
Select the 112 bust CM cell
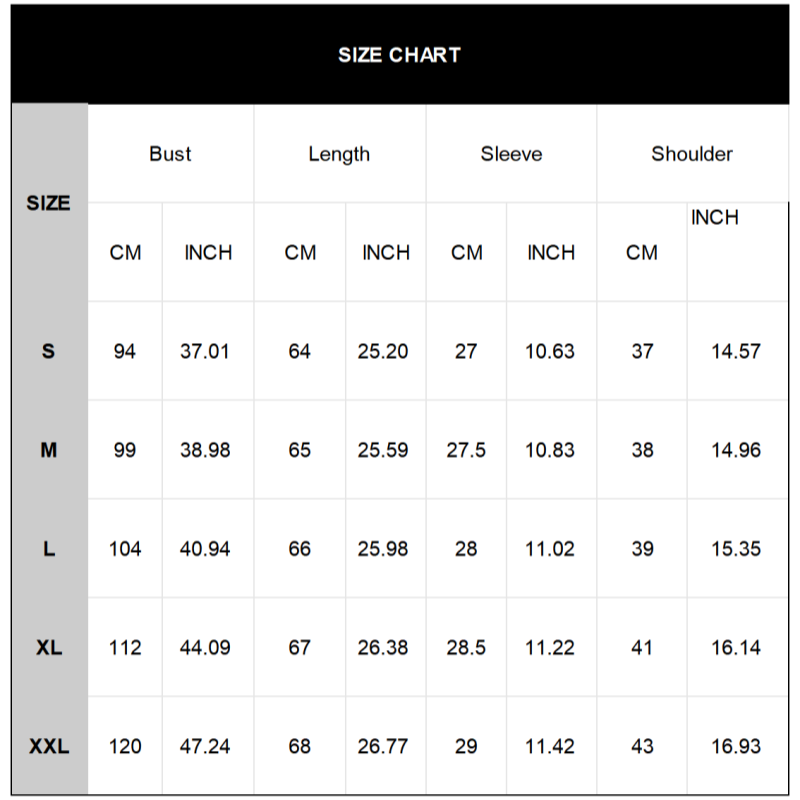[x=125, y=648]
